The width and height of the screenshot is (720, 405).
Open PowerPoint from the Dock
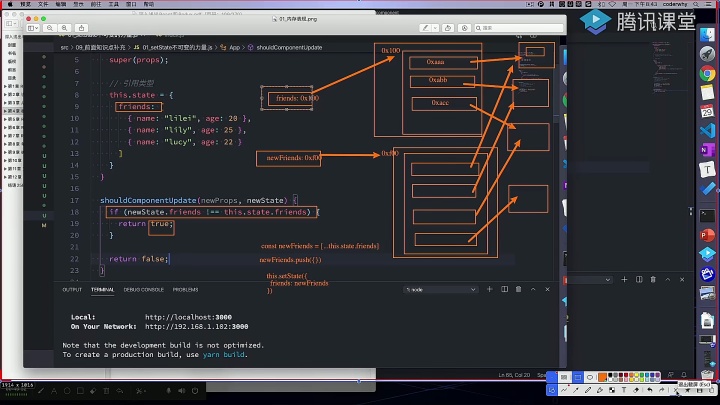pos(707,235)
